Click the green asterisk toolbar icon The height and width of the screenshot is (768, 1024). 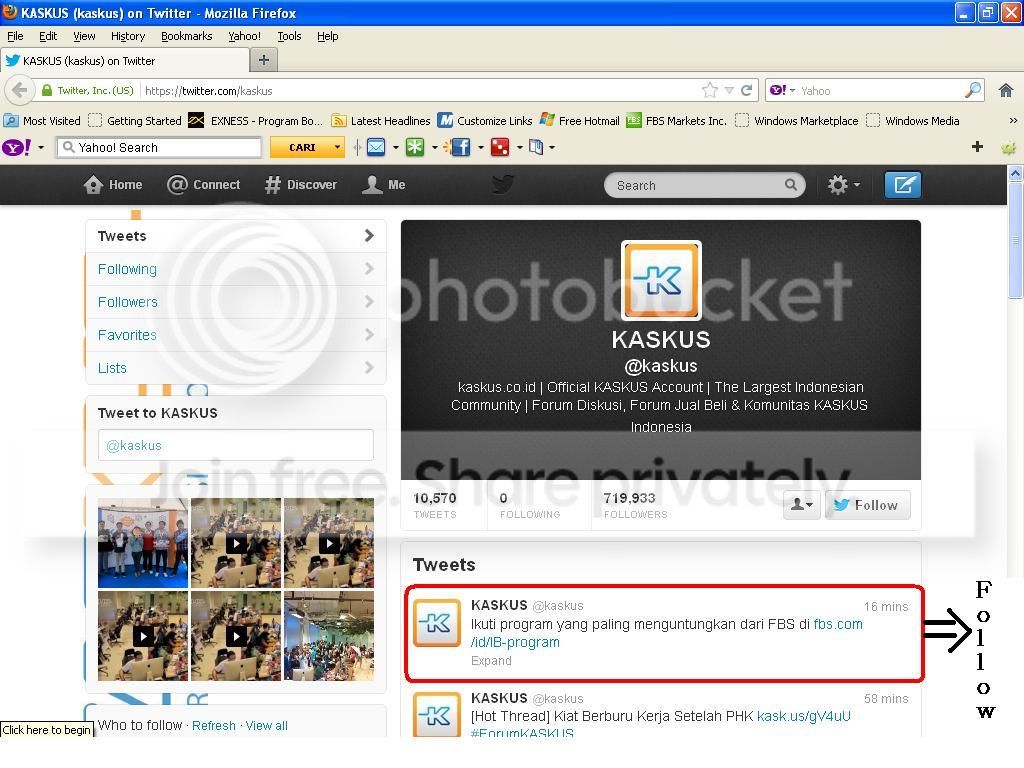(x=415, y=148)
